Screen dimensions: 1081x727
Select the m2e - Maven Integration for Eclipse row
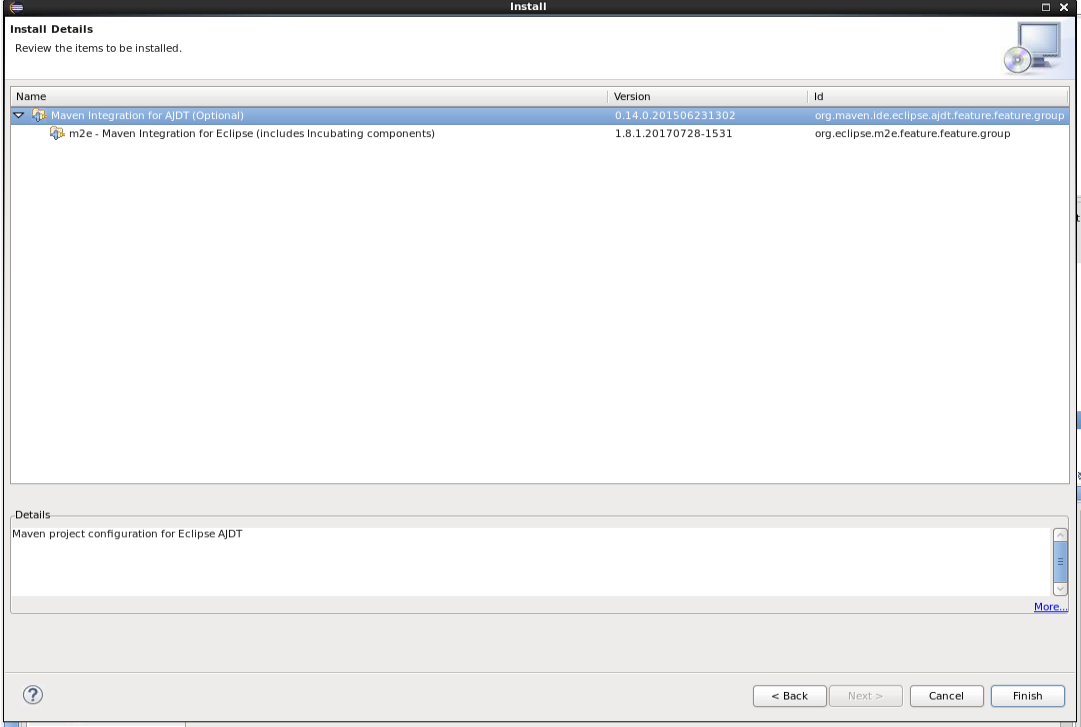click(540, 133)
